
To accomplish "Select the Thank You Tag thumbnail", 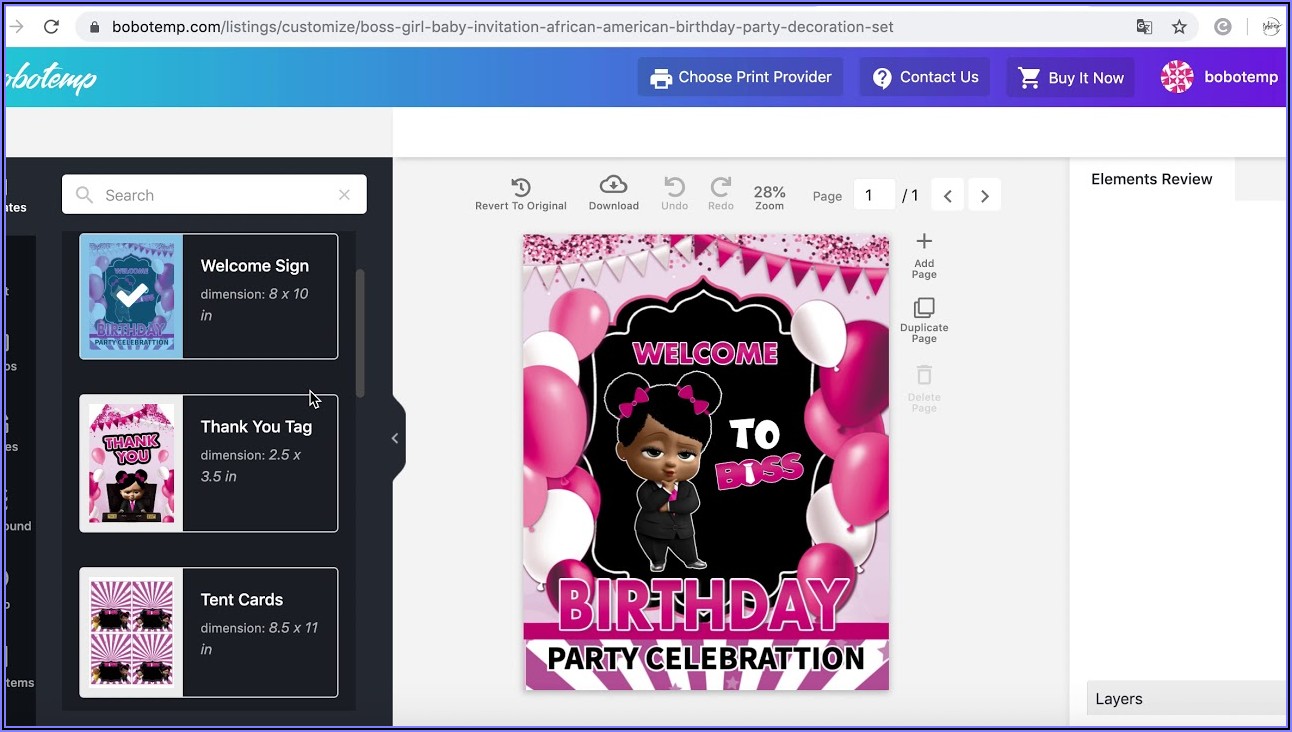I will 131,463.
